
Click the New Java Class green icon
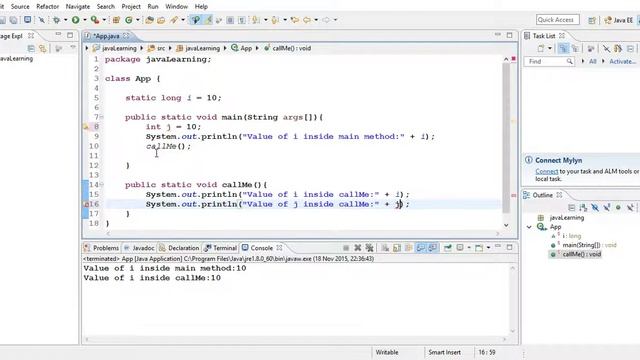pyautogui.click(x=129, y=20)
